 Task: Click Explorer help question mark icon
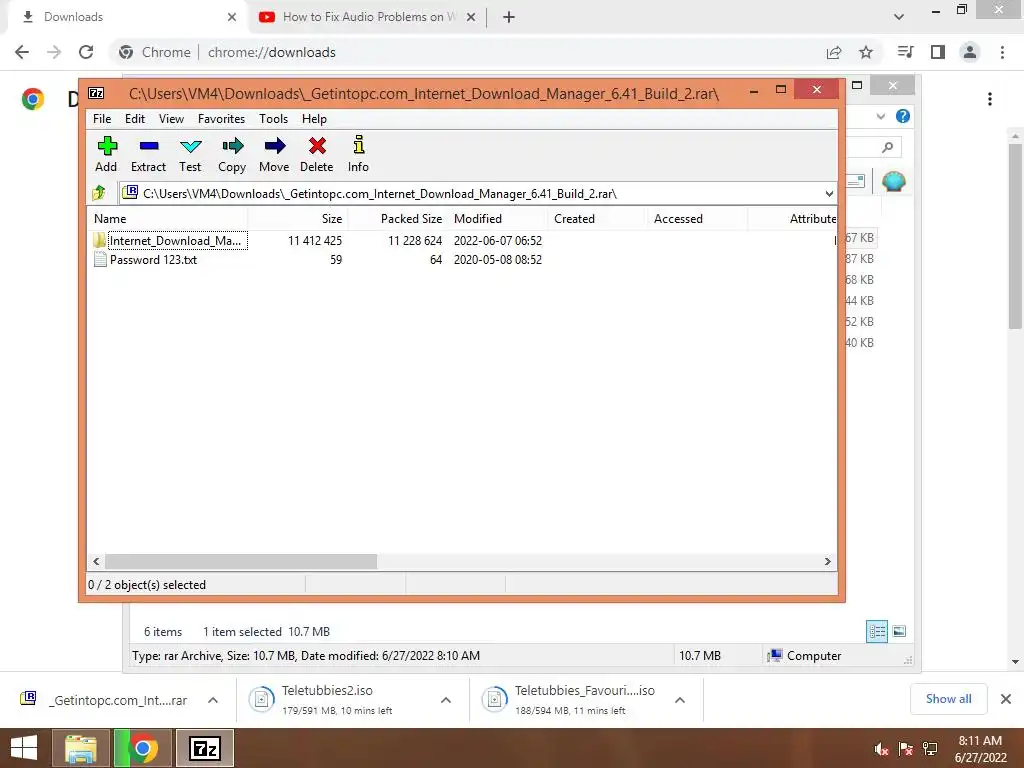point(903,116)
